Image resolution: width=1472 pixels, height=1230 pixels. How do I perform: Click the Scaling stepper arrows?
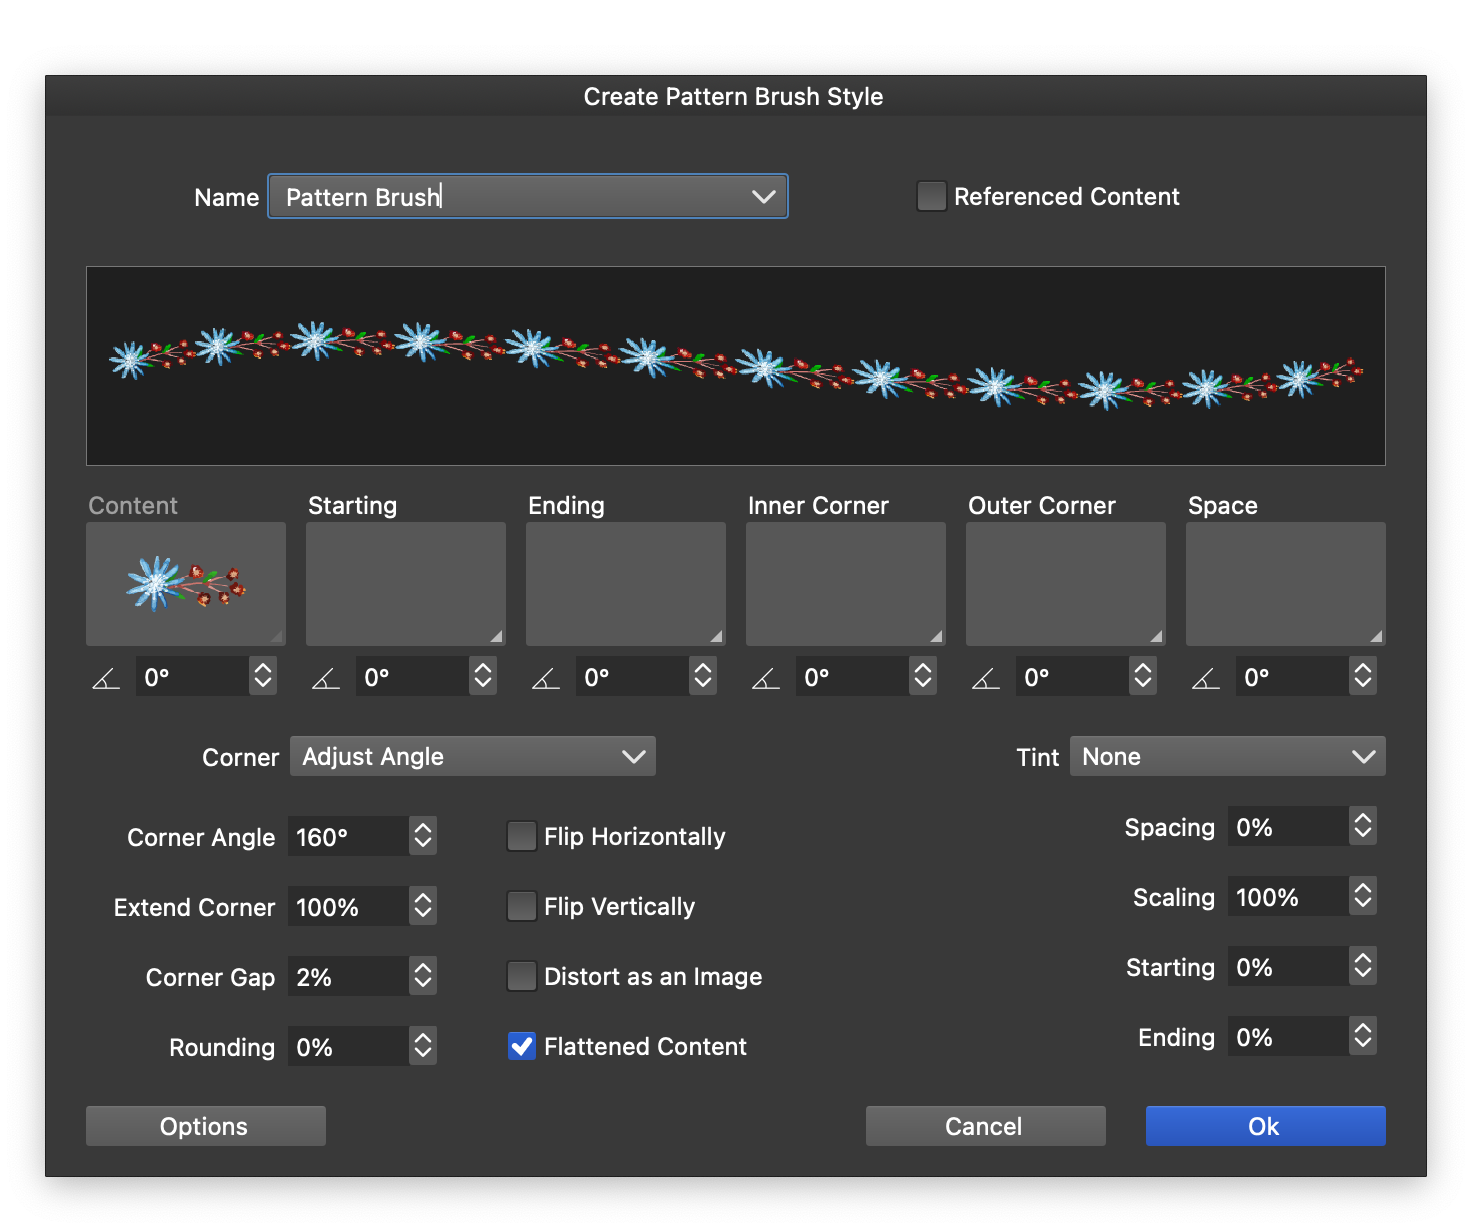click(x=1362, y=896)
